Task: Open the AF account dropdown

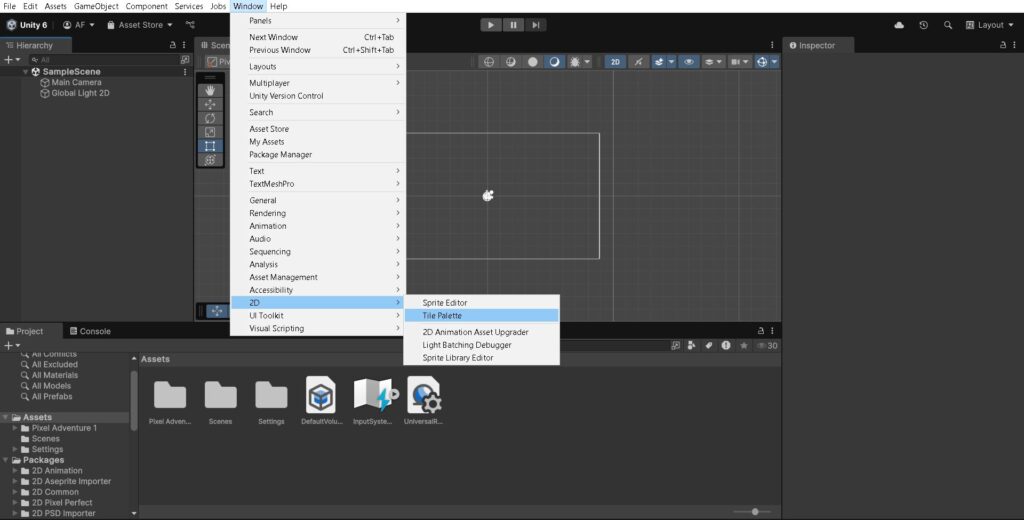Action: (x=78, y=25)
